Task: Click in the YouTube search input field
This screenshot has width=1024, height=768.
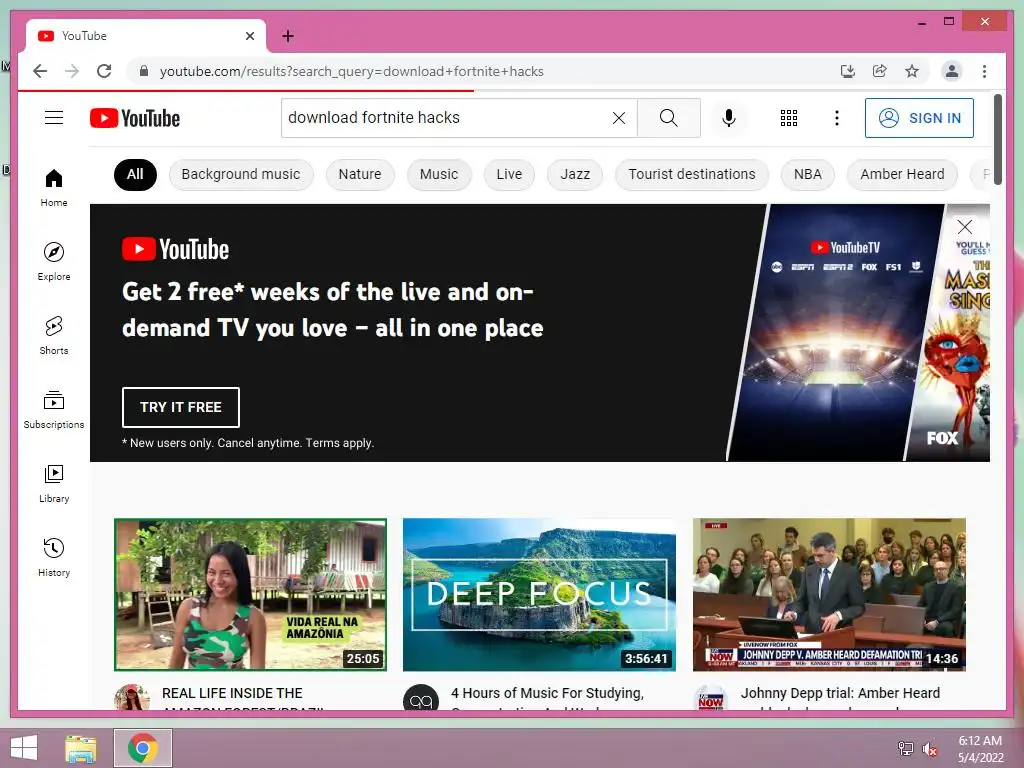Action: 447,118
